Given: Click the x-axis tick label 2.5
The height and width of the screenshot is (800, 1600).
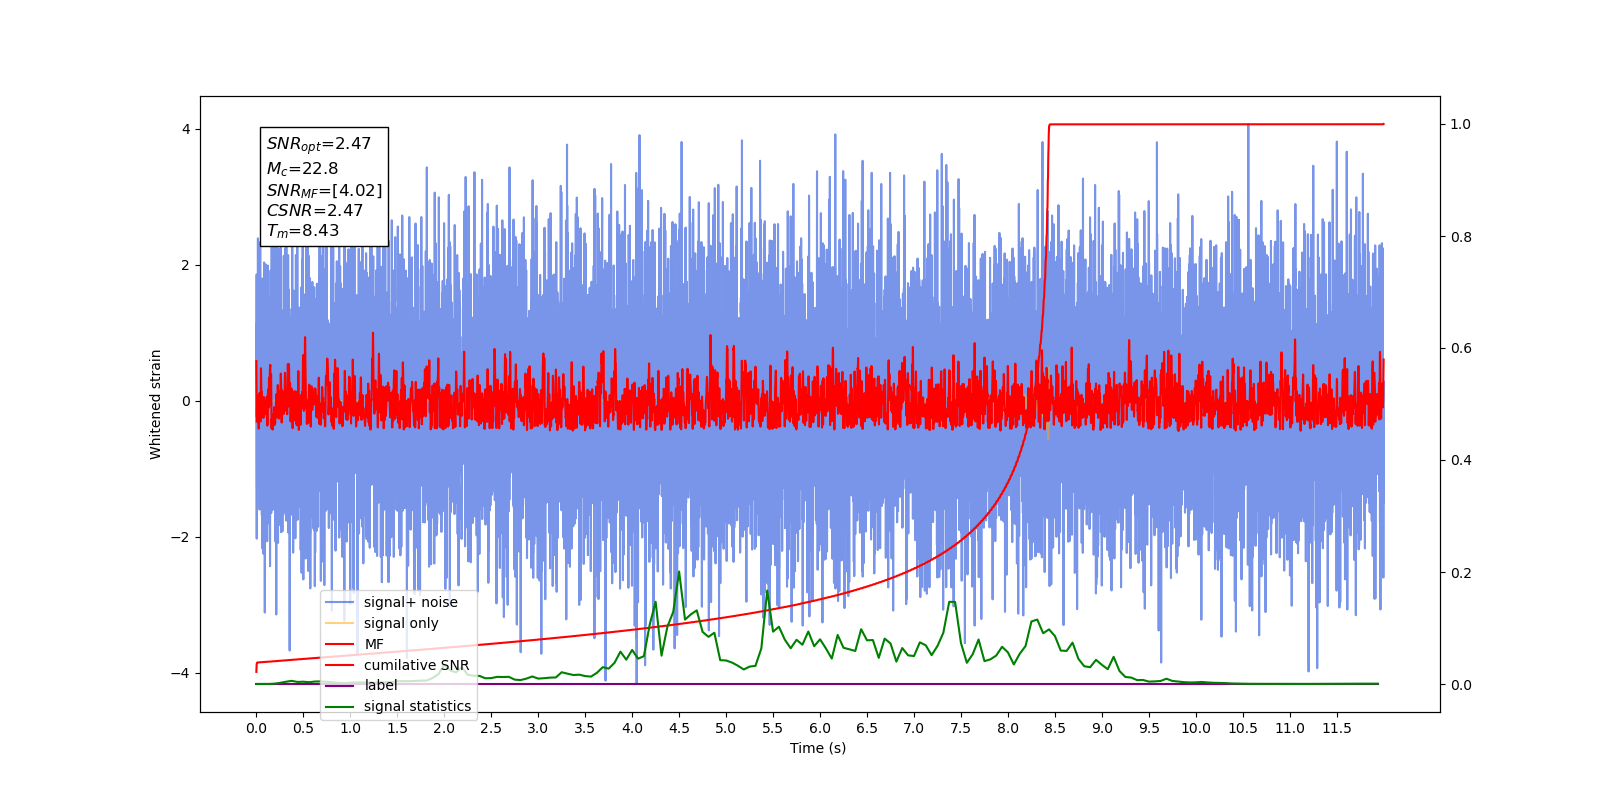Looking at the screenshot, I should [x=491, y=728].
